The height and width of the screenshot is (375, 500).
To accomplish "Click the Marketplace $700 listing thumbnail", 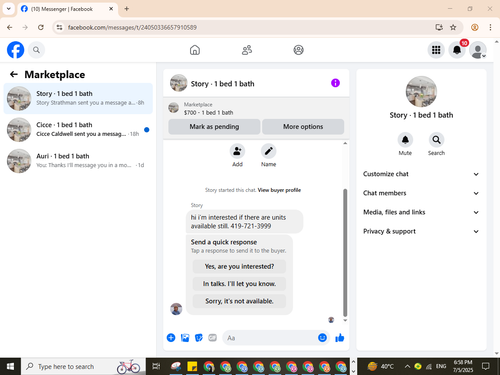I will [173, 108].
